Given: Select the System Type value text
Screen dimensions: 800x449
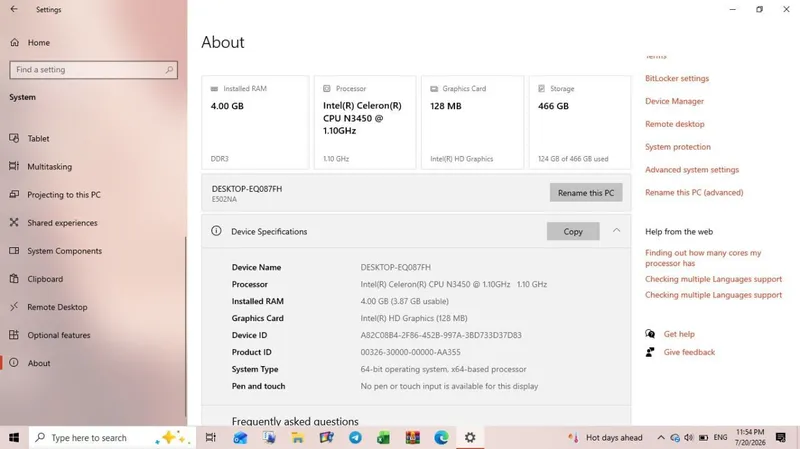Looking at the screenshot, I should click(443, 369).
